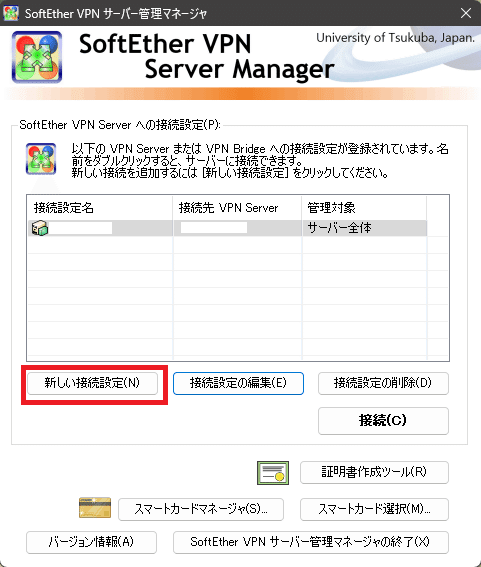
Task: Select the 接続先 VPN Server cell in first row
Action: 238,228
